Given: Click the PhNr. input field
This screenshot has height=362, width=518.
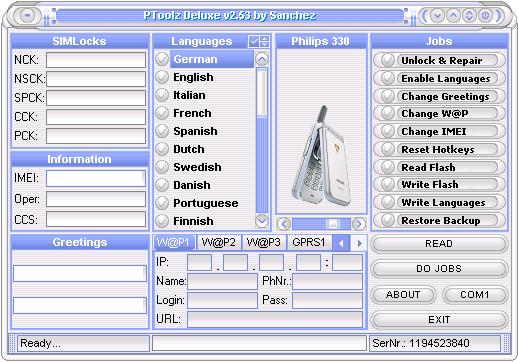Looking at the screenshot, I should [328, 281].
